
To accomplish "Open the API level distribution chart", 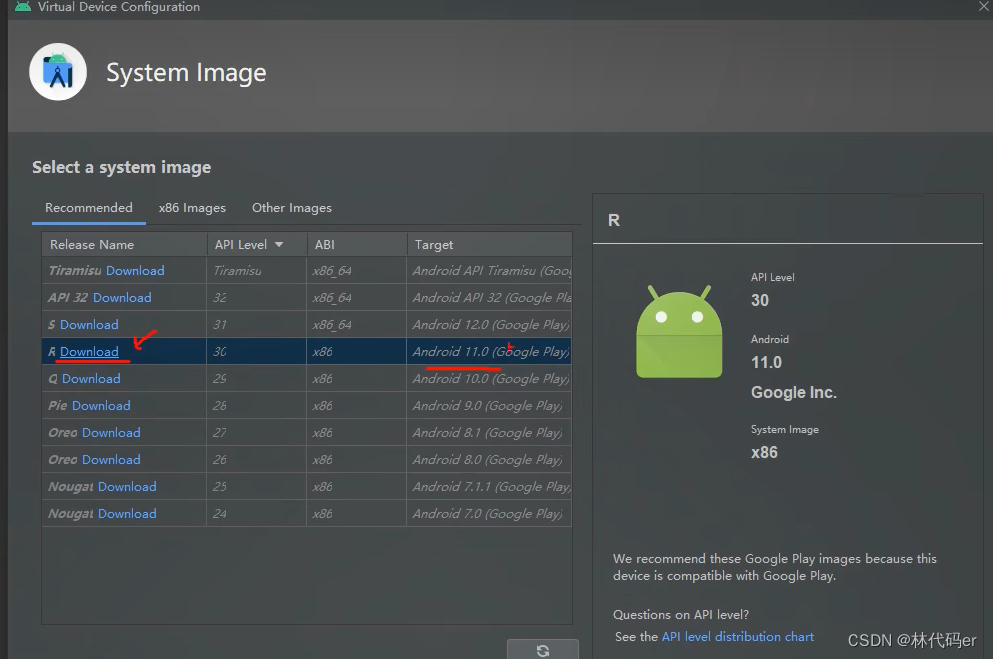I will tap(738, 636).
